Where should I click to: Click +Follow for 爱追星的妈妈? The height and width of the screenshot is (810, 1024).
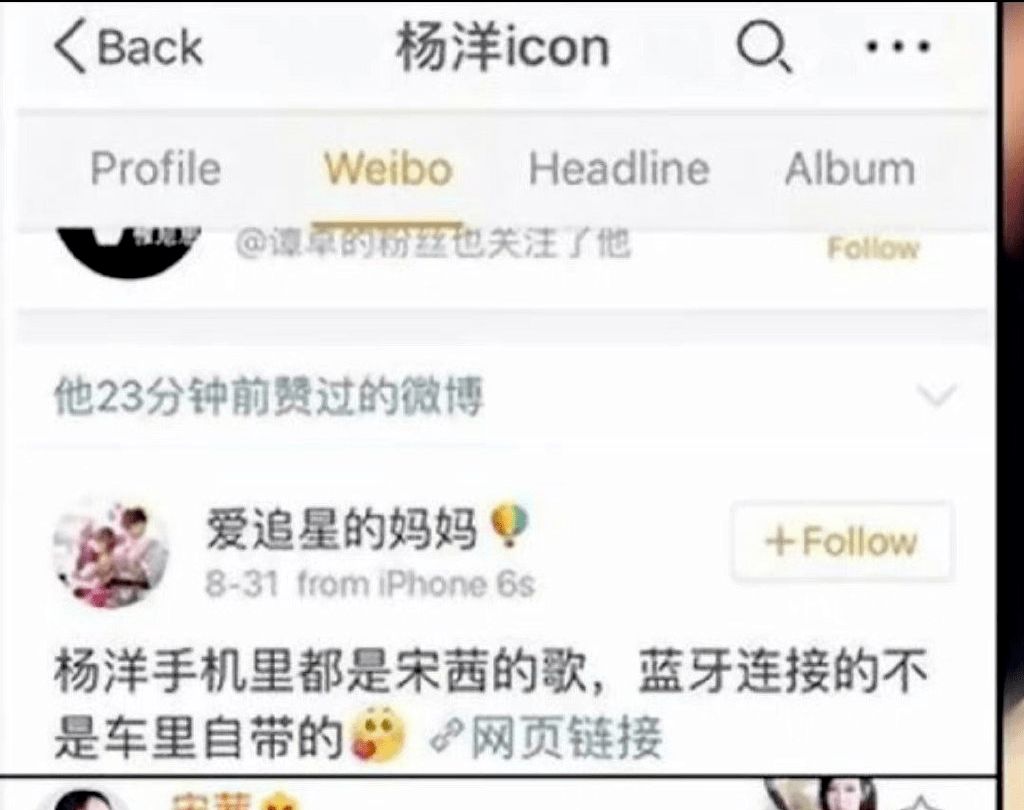pyautogui.click(x=842, y=542)
